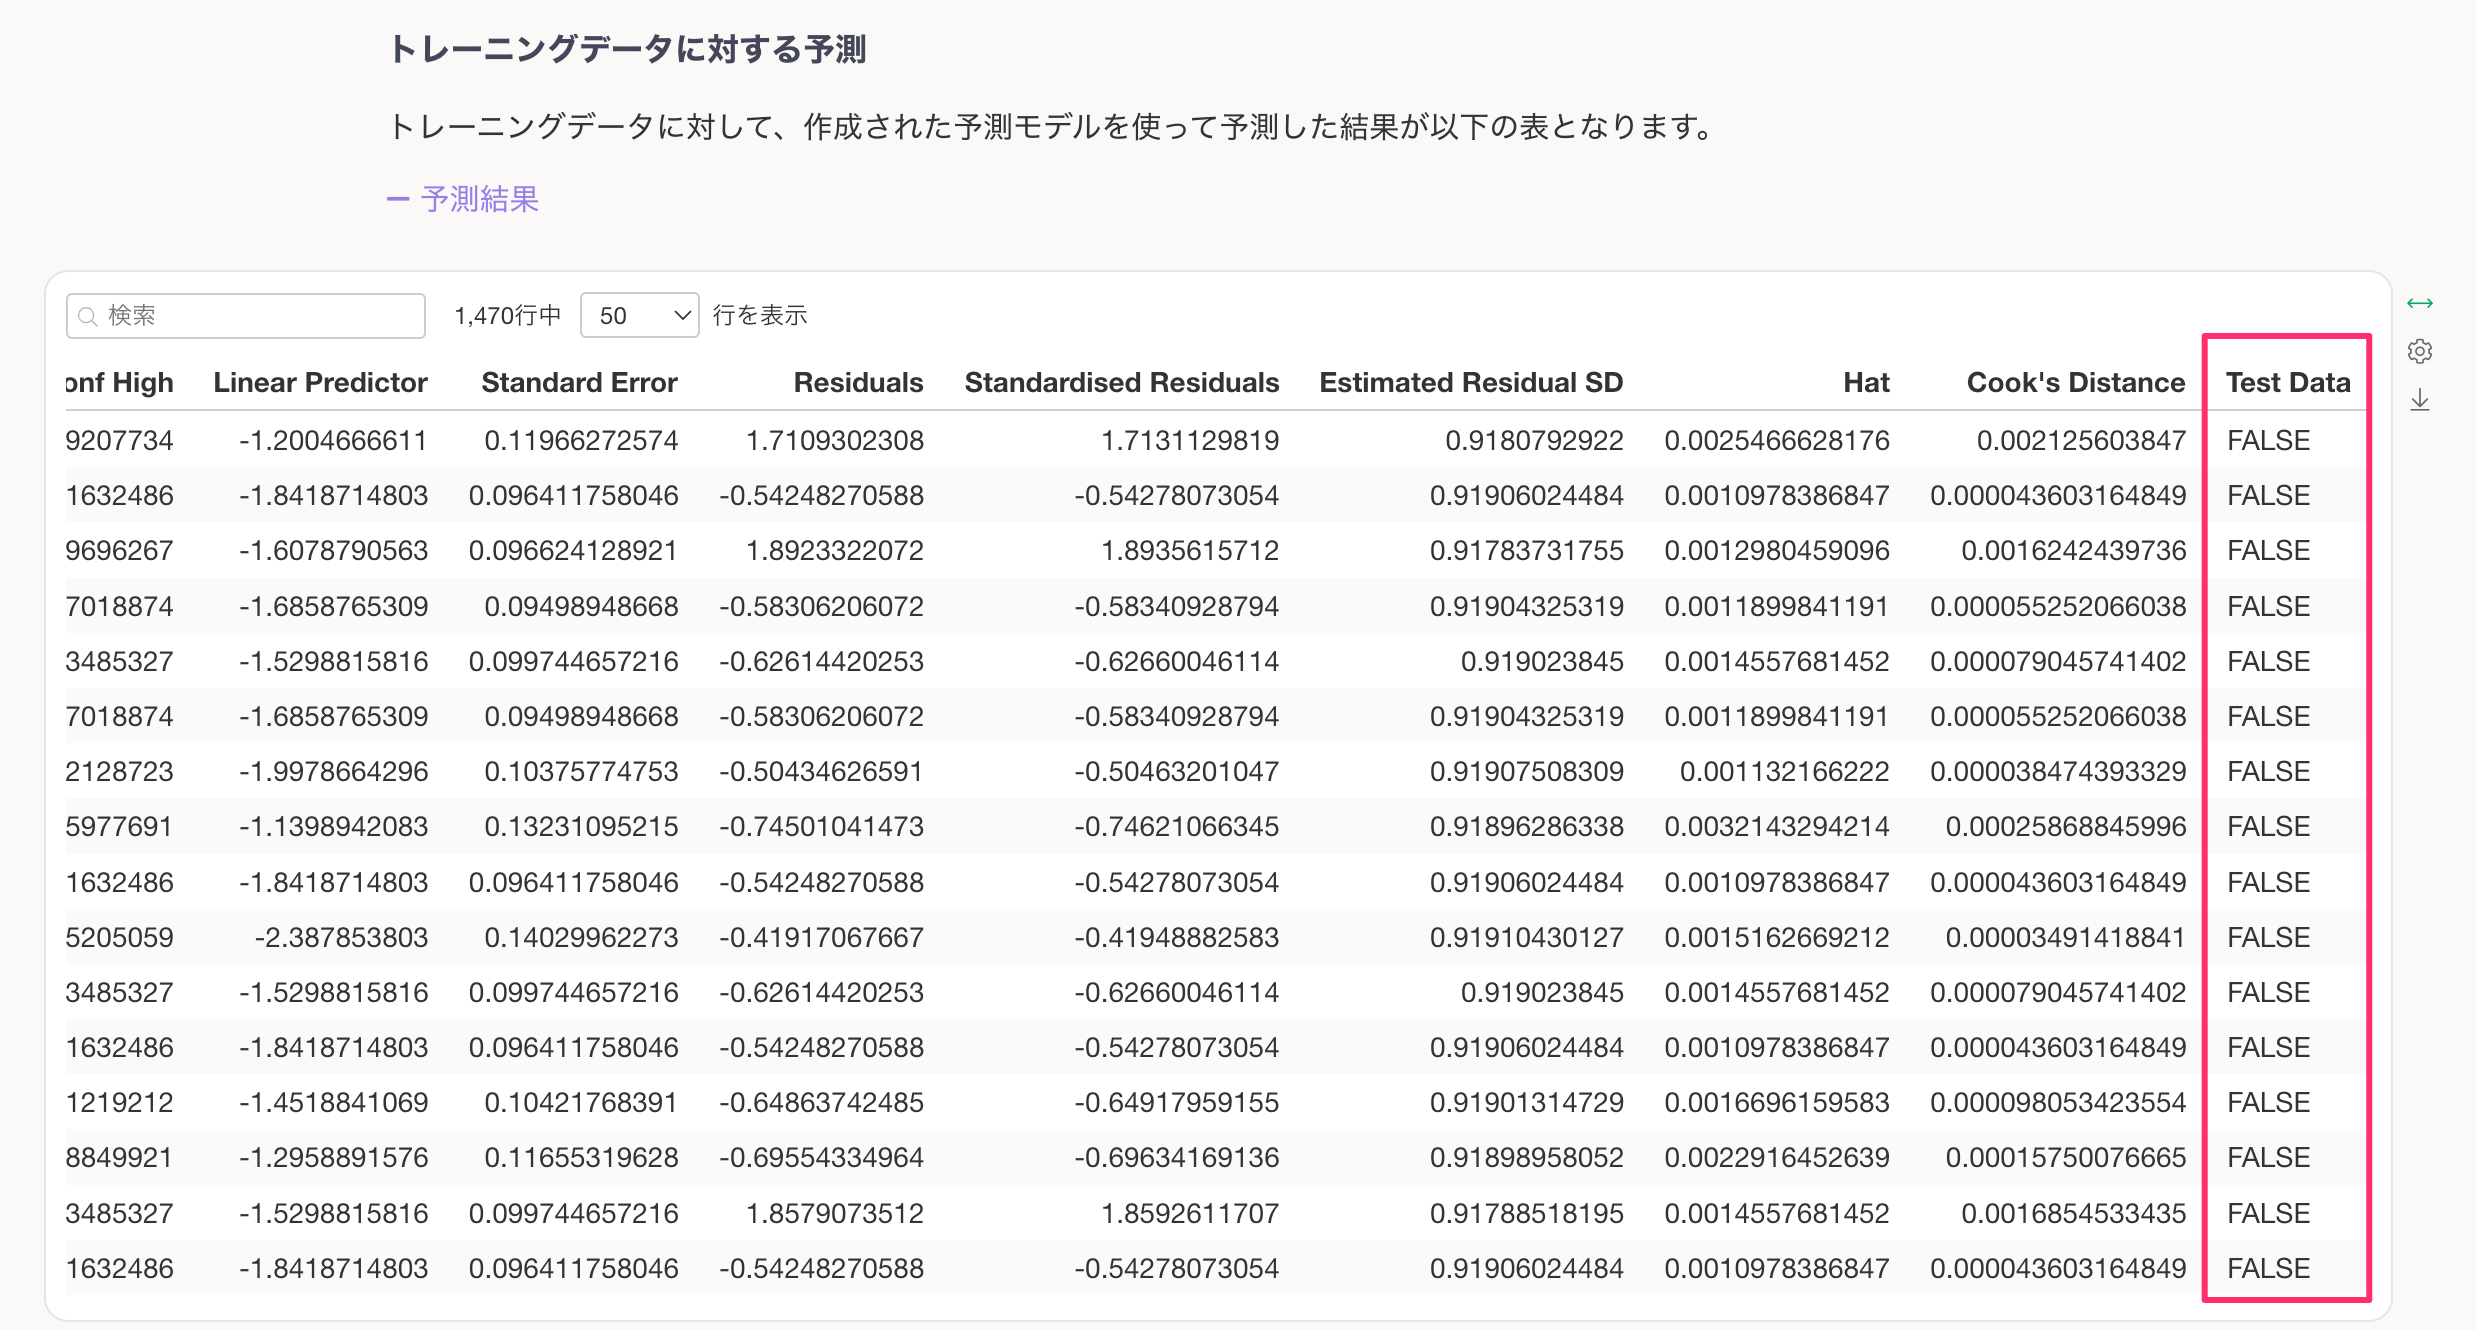Click the 1.7109302308 residuals cell

point(834,440)
